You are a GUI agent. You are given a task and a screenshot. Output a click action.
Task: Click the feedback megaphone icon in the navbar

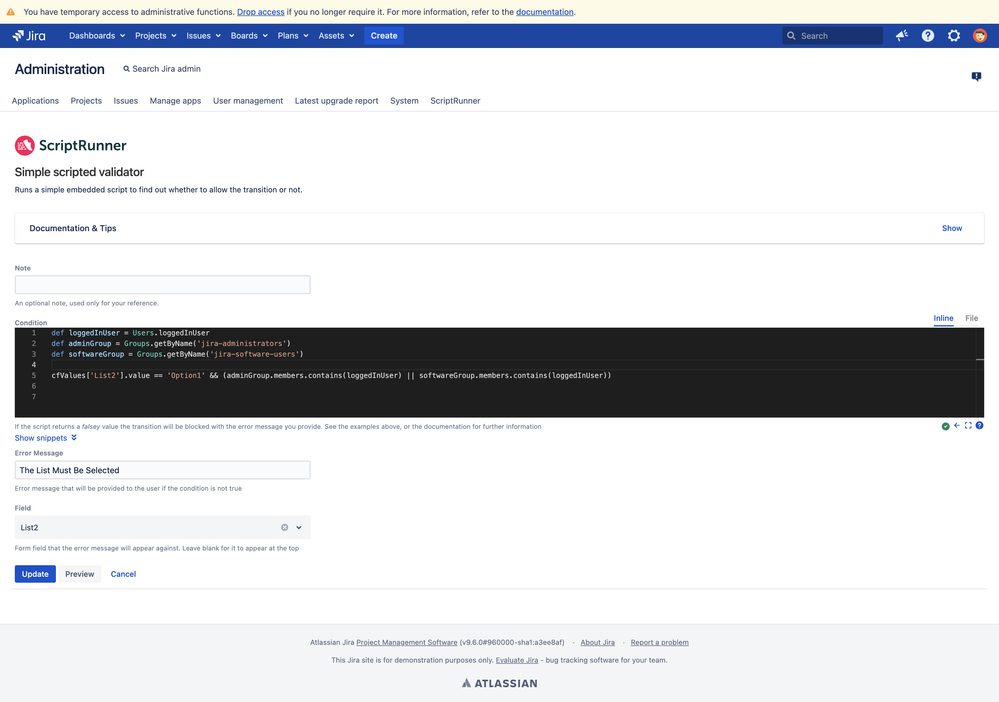click(x=901, y=34)
